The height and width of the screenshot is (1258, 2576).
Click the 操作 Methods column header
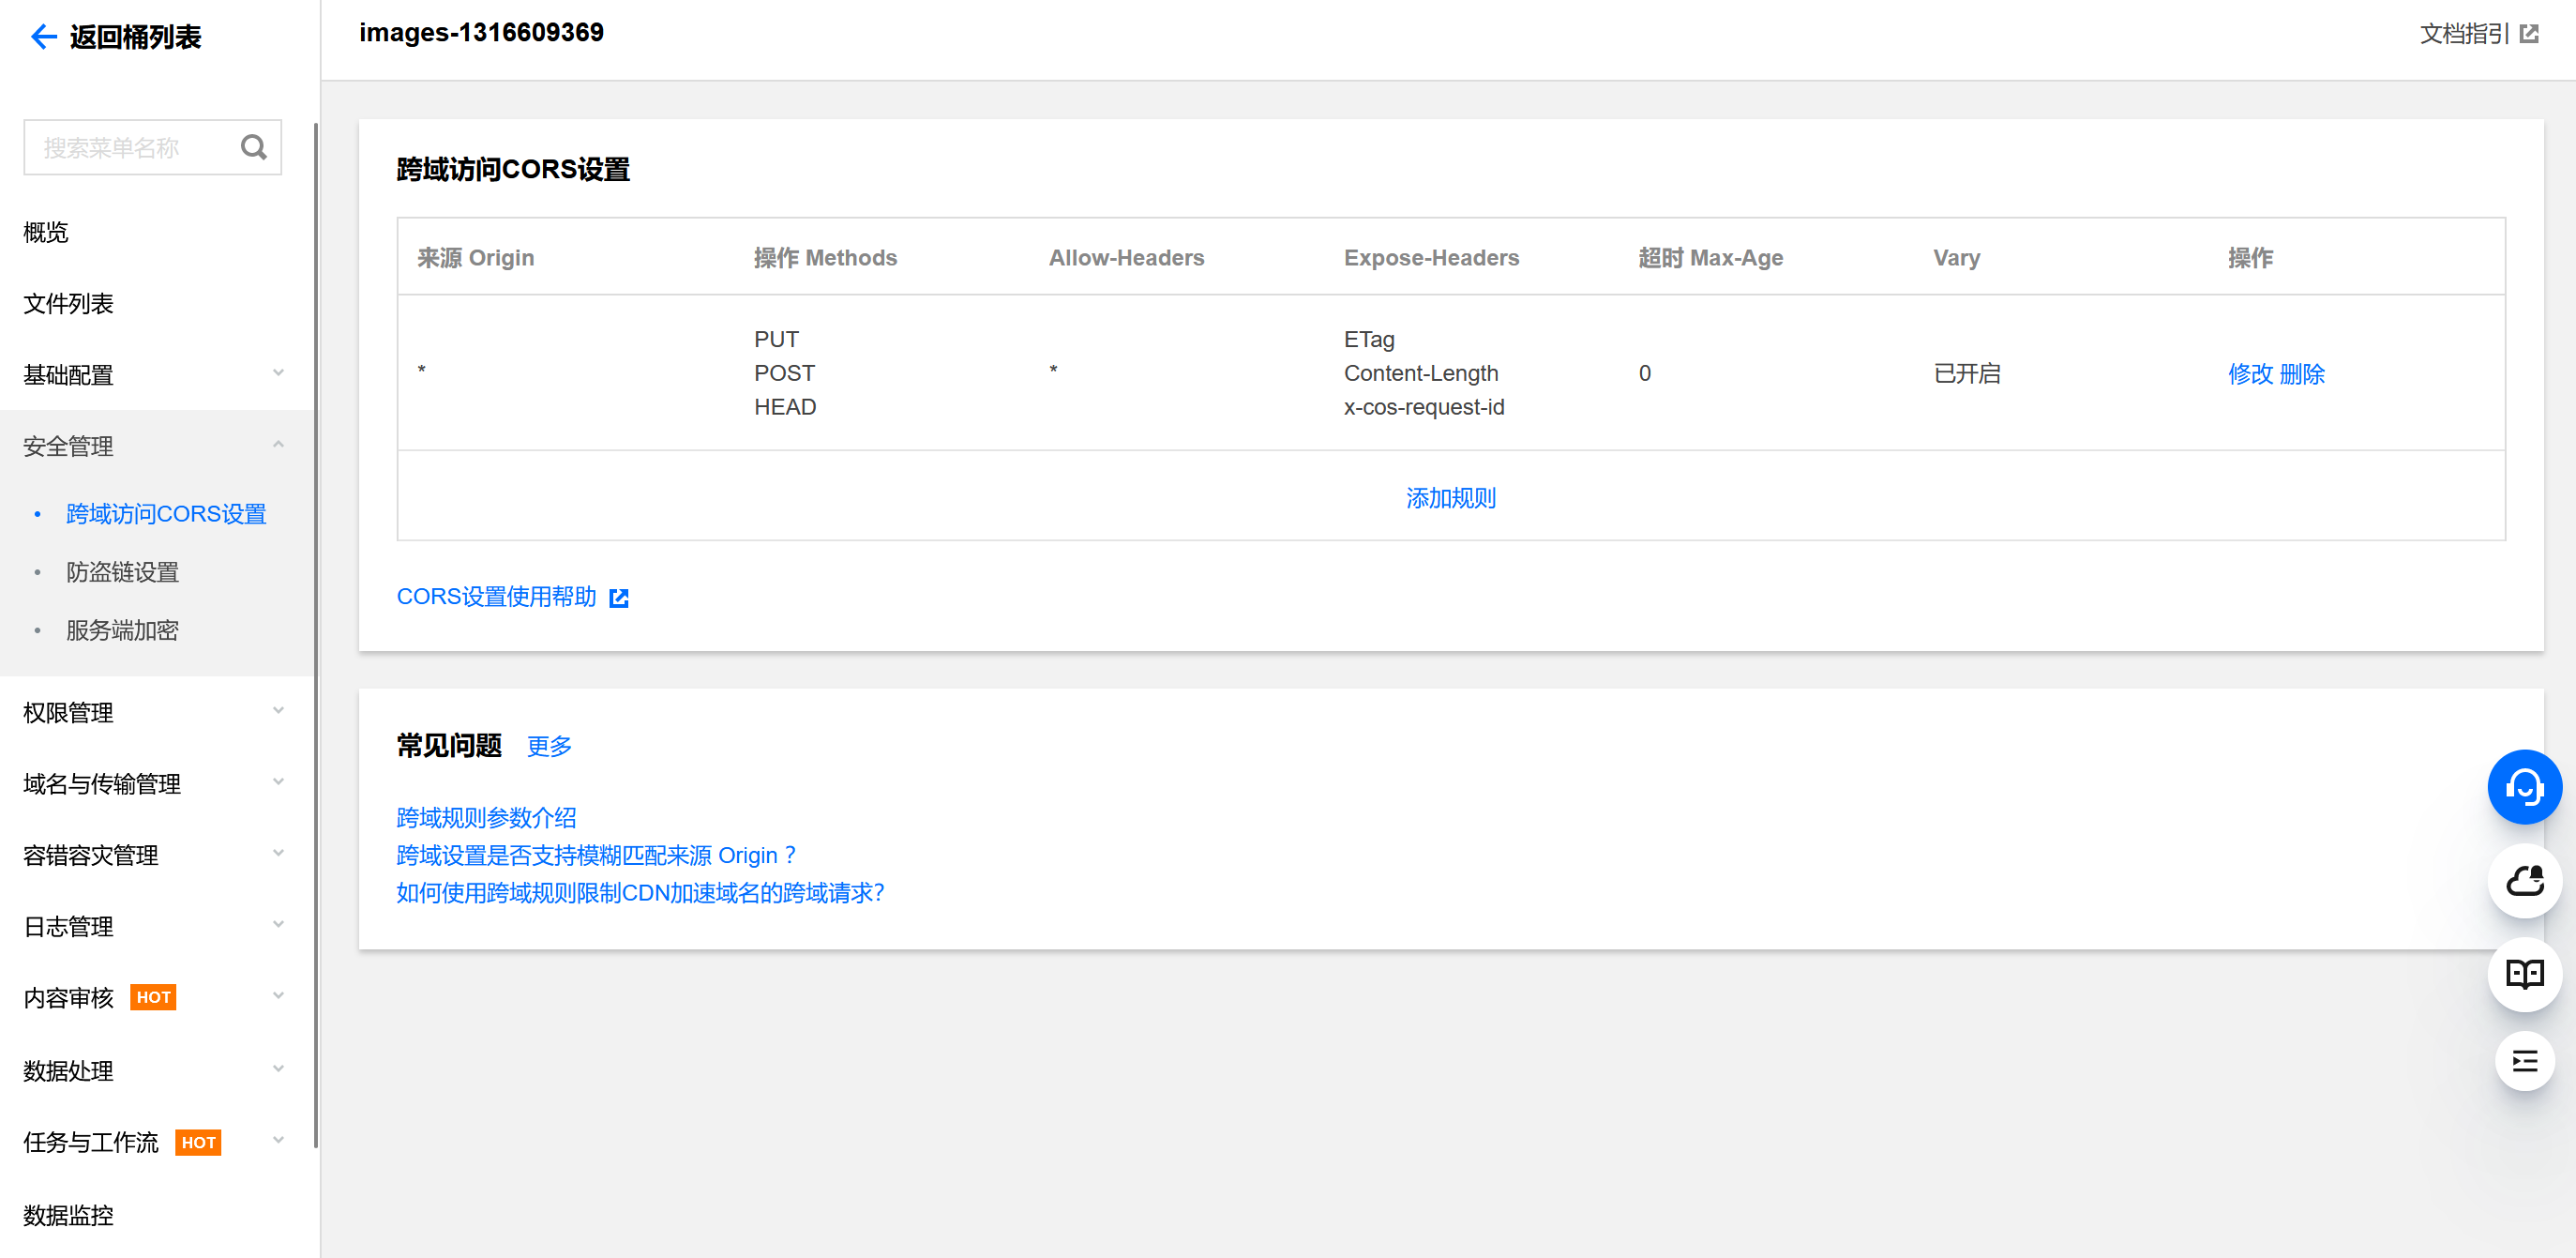tap(825, 257)
